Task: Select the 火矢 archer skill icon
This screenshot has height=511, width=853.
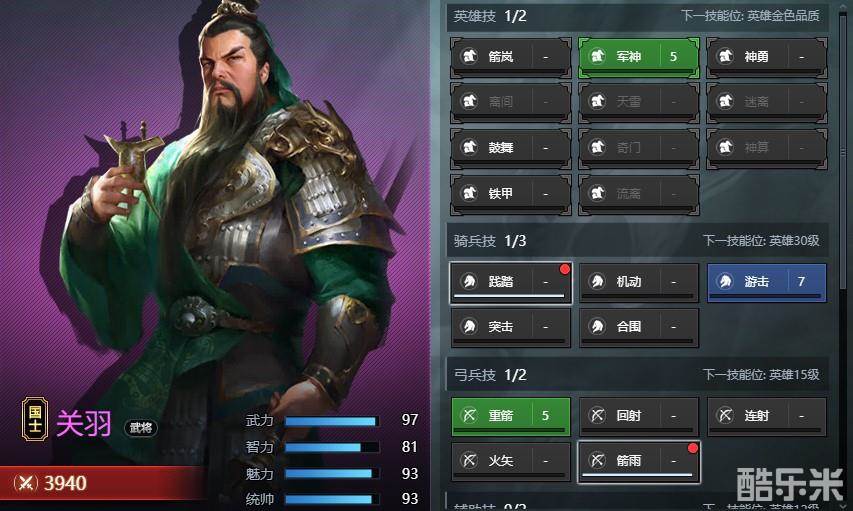Action: coord(469,460)
